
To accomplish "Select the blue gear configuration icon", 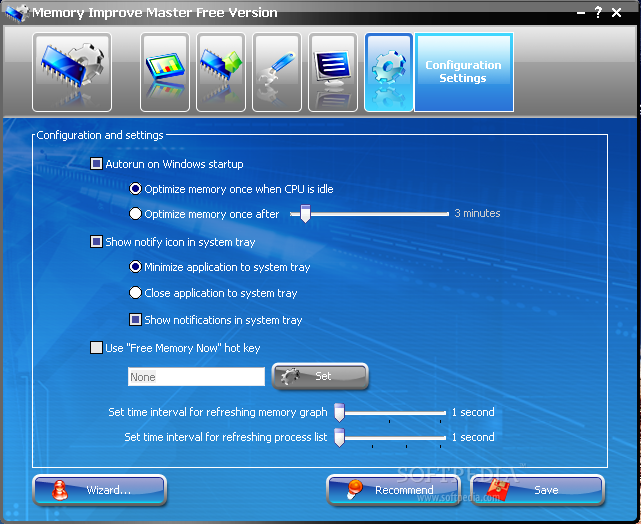I will (x=389, y=72).
